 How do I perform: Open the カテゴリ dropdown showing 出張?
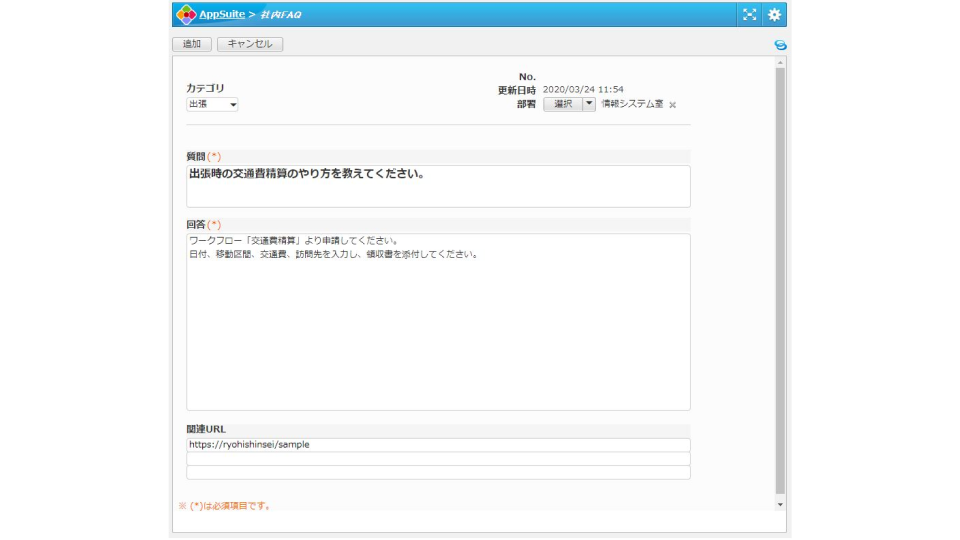point(212,104)
